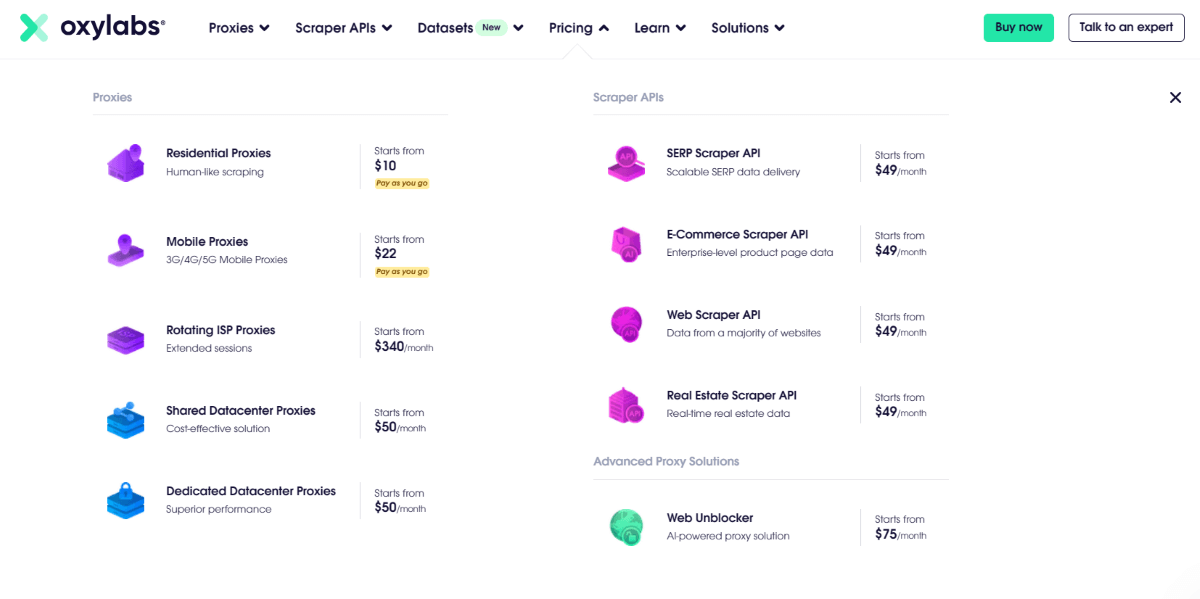Viewport: 1200px width, 599px height.
Task: Open the Web Unblocker link
Action: pos(709,518)
